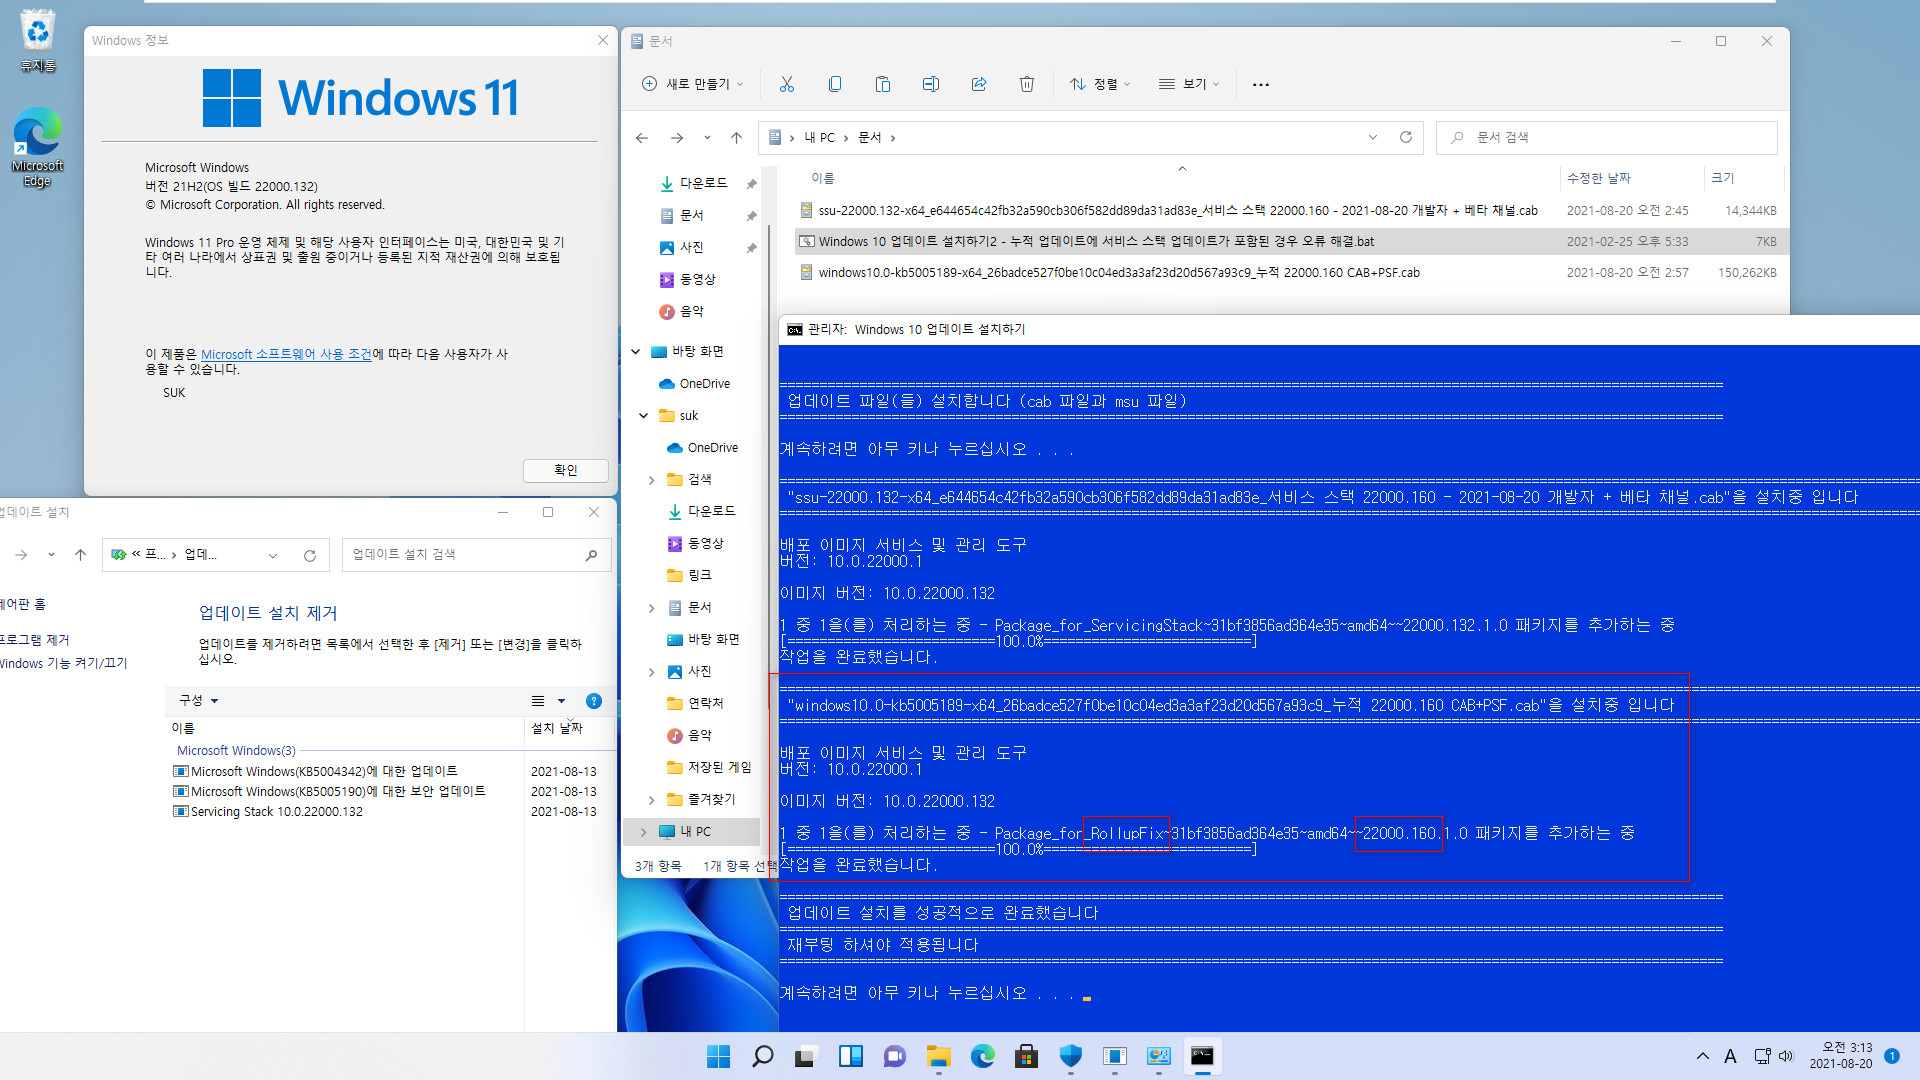The height and width of the screenshot is (1080, 1920).
Task: Open Microsoft Store from taskbar
Action: (1026, 1056)
